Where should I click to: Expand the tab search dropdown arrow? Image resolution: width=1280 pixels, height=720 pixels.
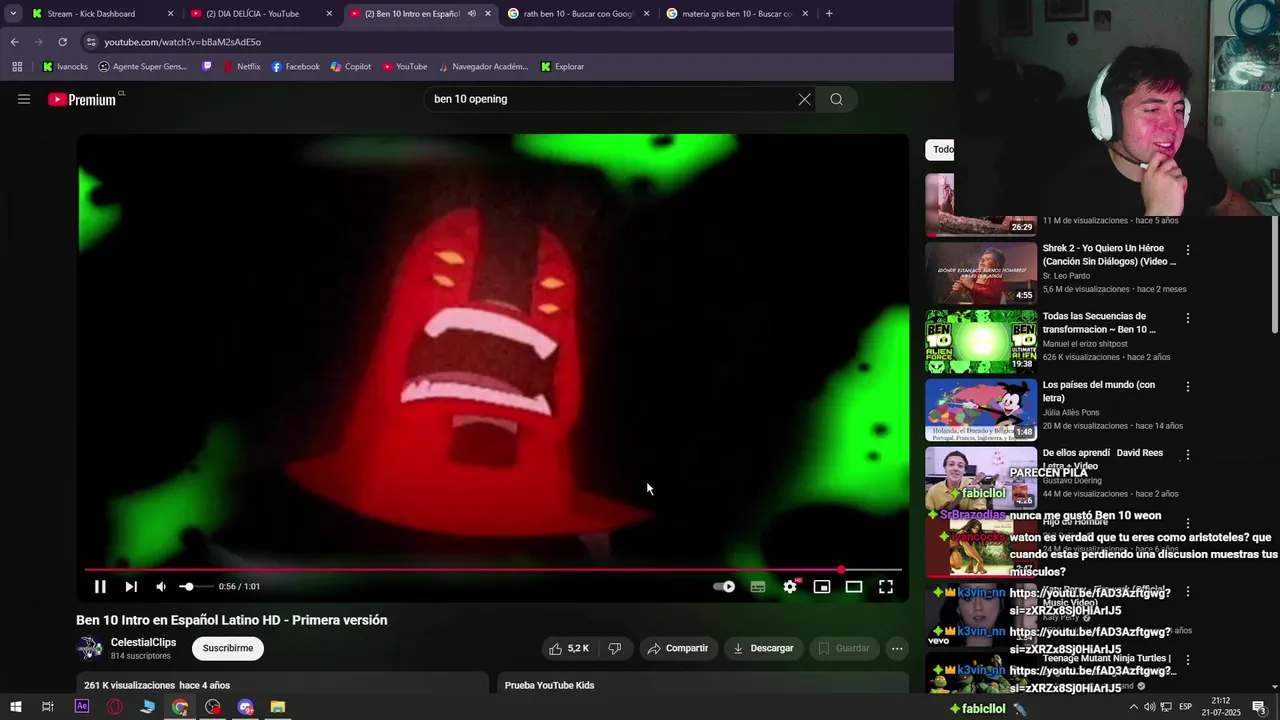13,14
